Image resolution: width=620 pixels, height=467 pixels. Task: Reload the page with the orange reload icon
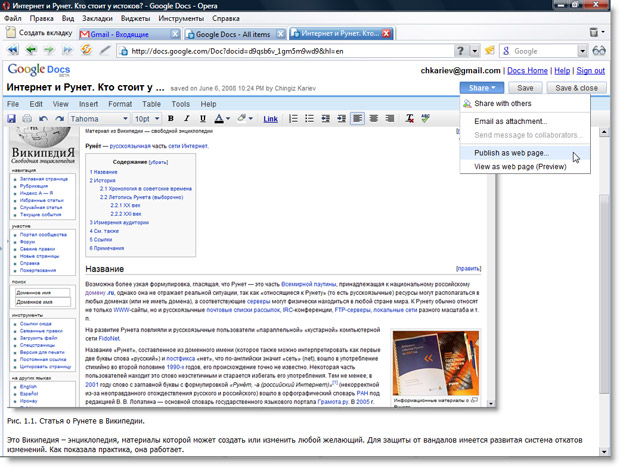pos(86,50)
